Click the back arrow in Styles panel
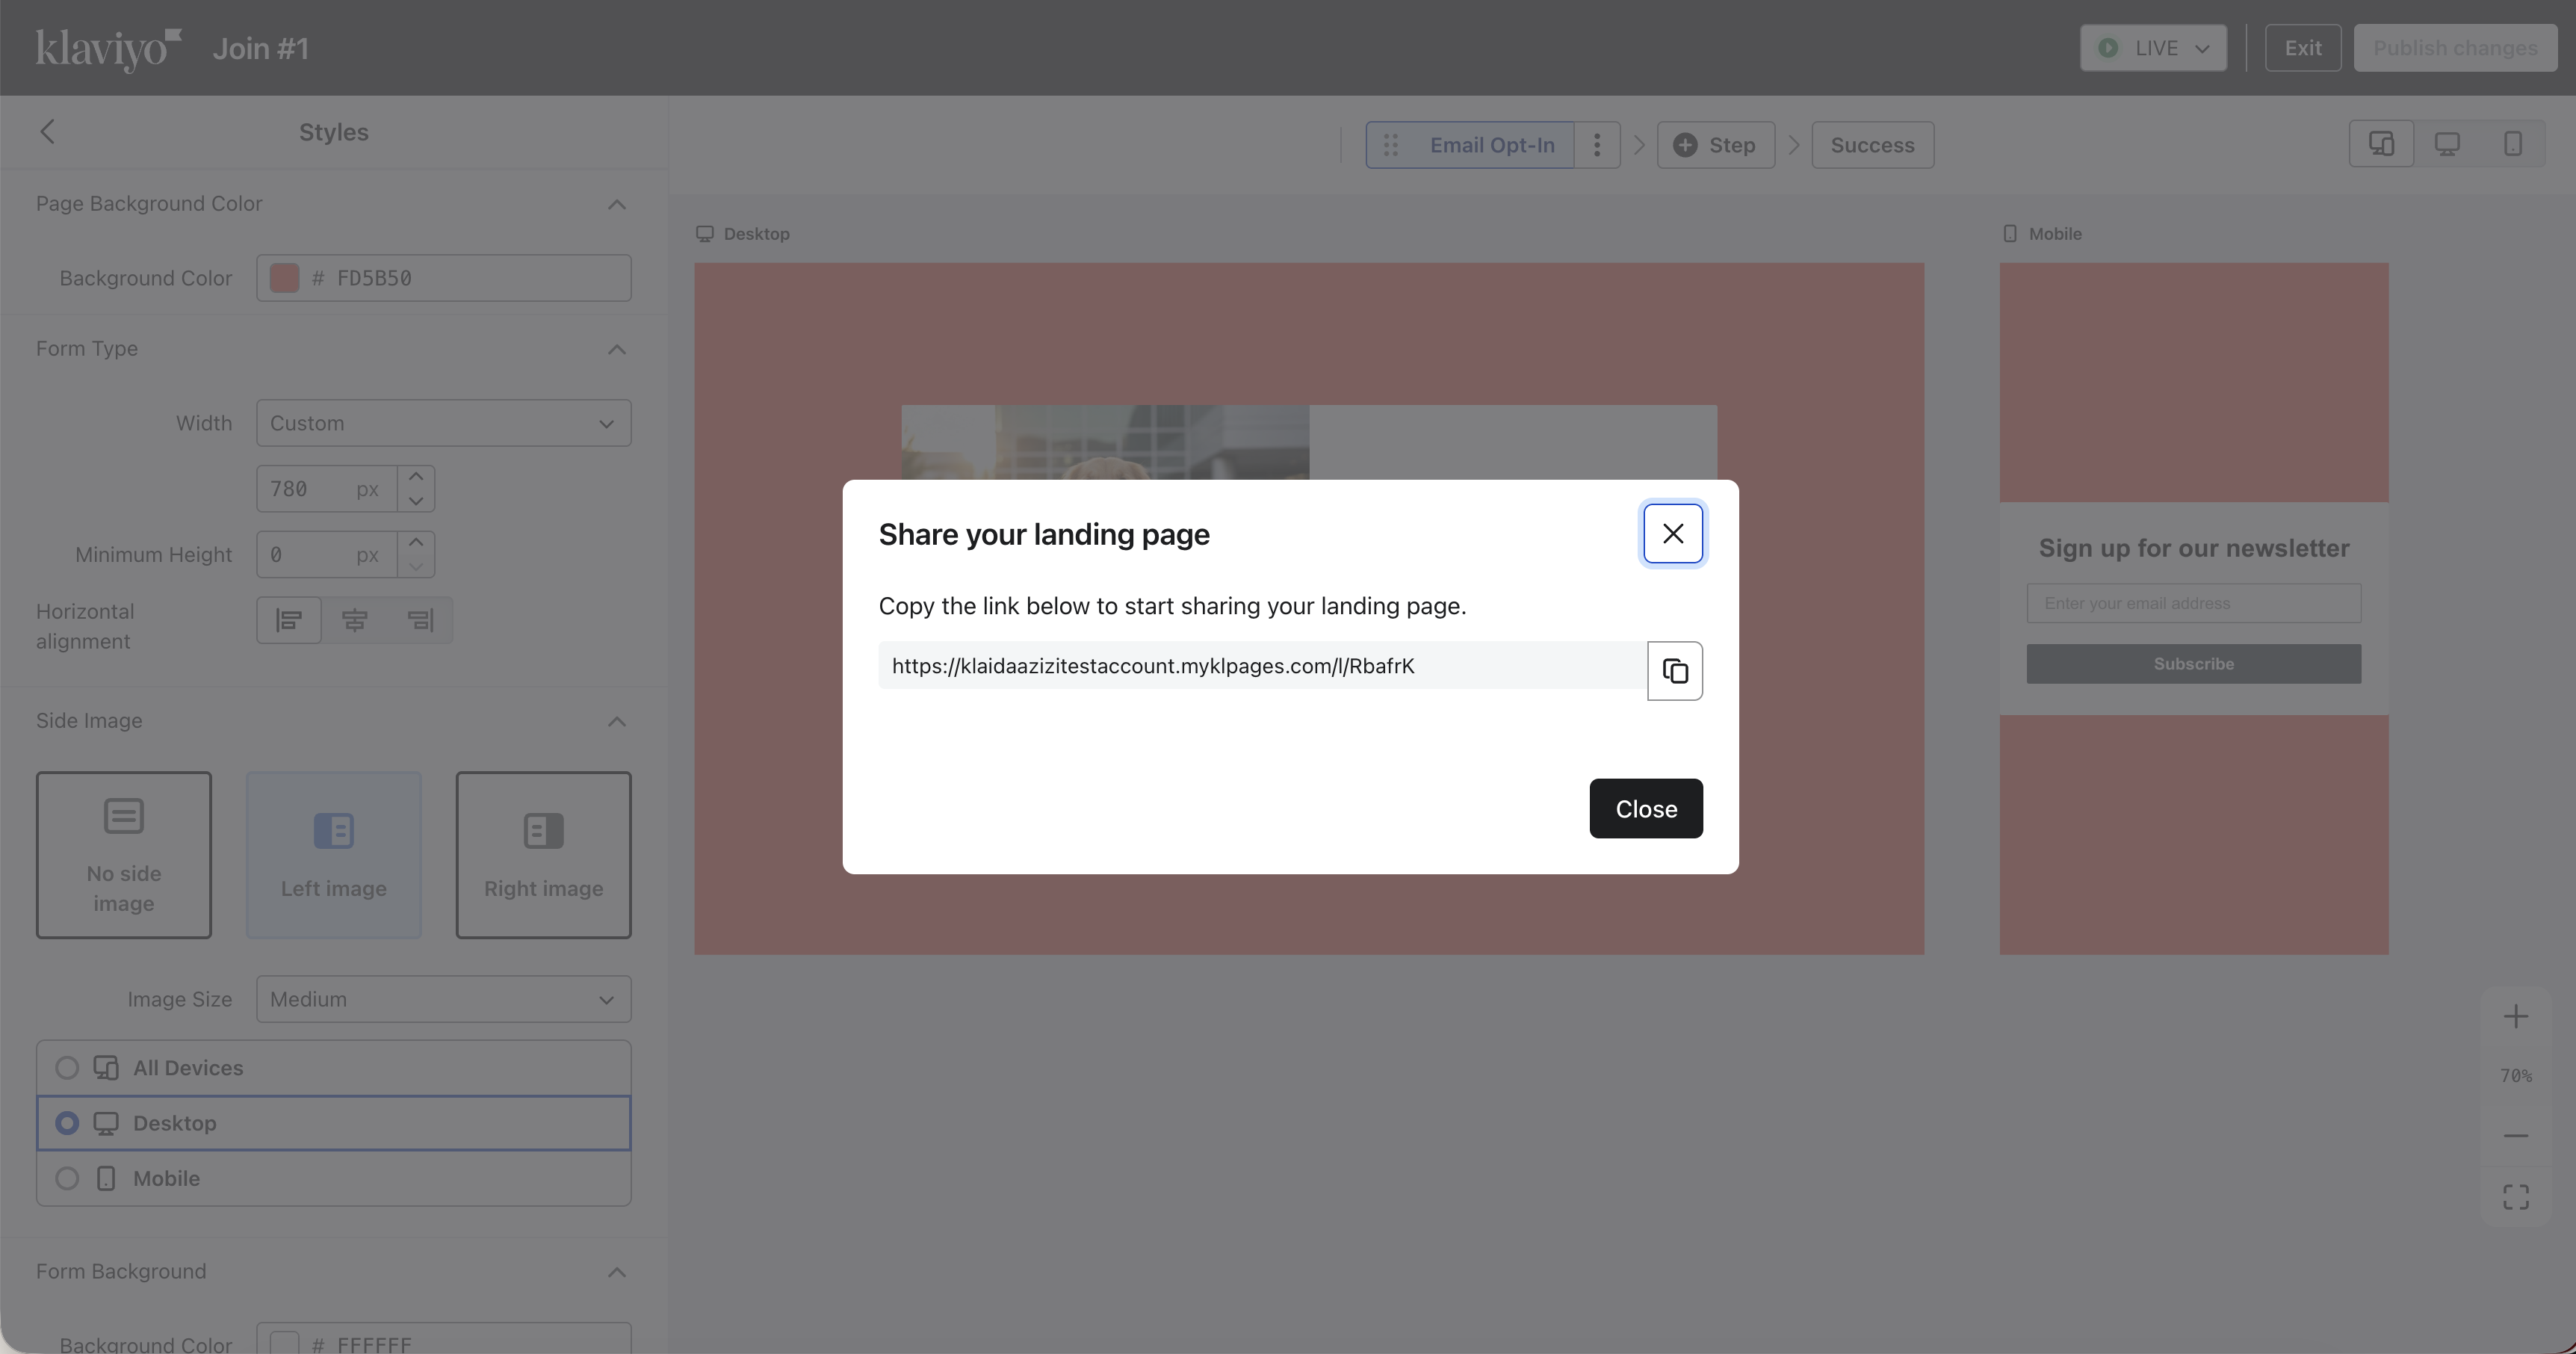This screenshot has width=2576, height=1354. (47, 132)
